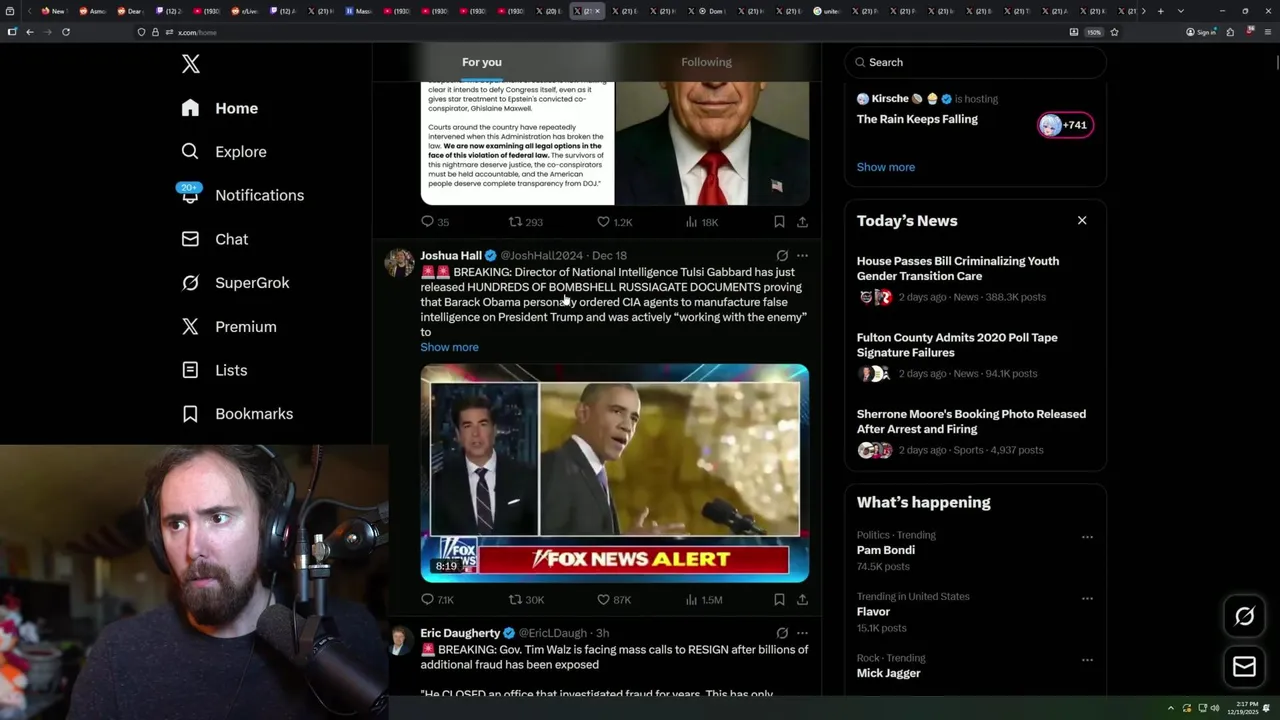Switch to the For you tab

coord(482,62)
